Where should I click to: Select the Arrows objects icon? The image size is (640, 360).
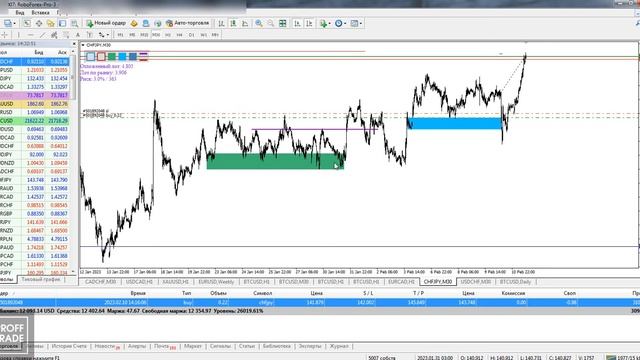click(x=102, y=35)
